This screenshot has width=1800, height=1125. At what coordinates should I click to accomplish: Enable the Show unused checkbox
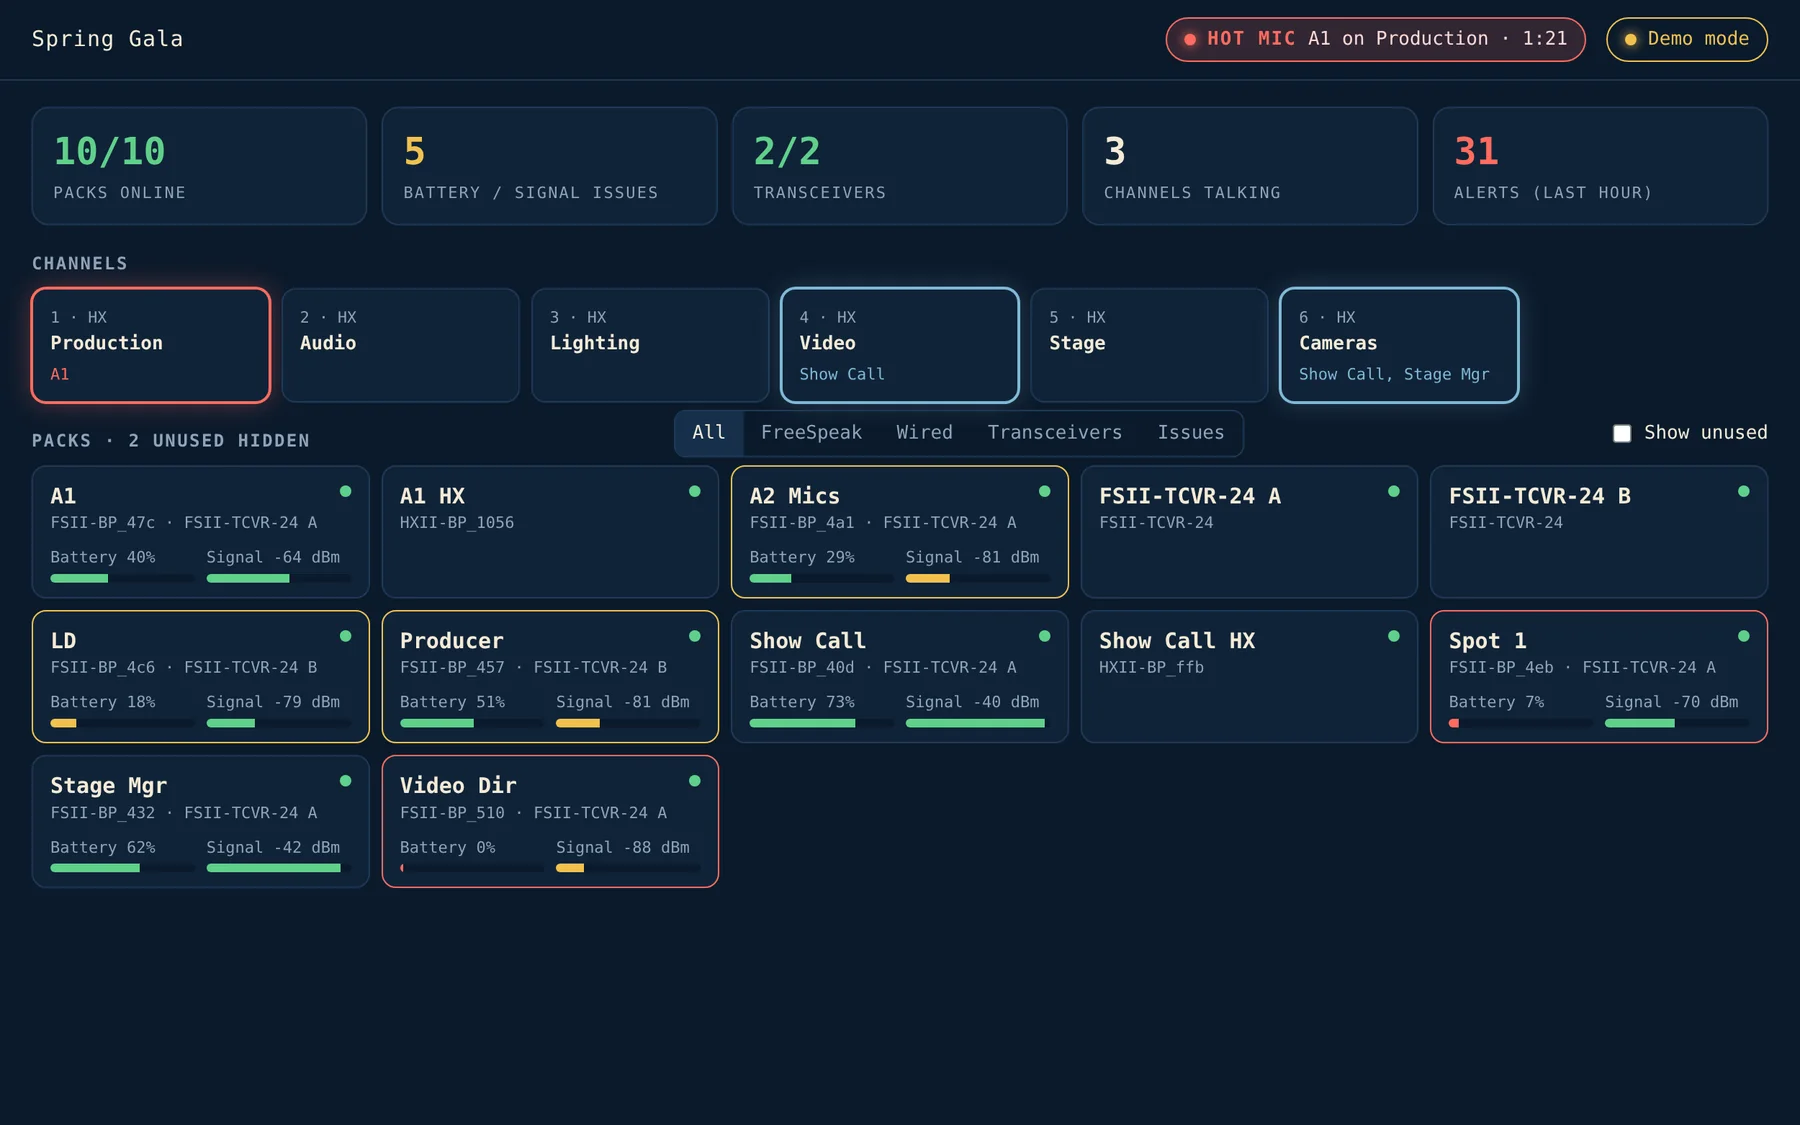(x=1622, y=433)
